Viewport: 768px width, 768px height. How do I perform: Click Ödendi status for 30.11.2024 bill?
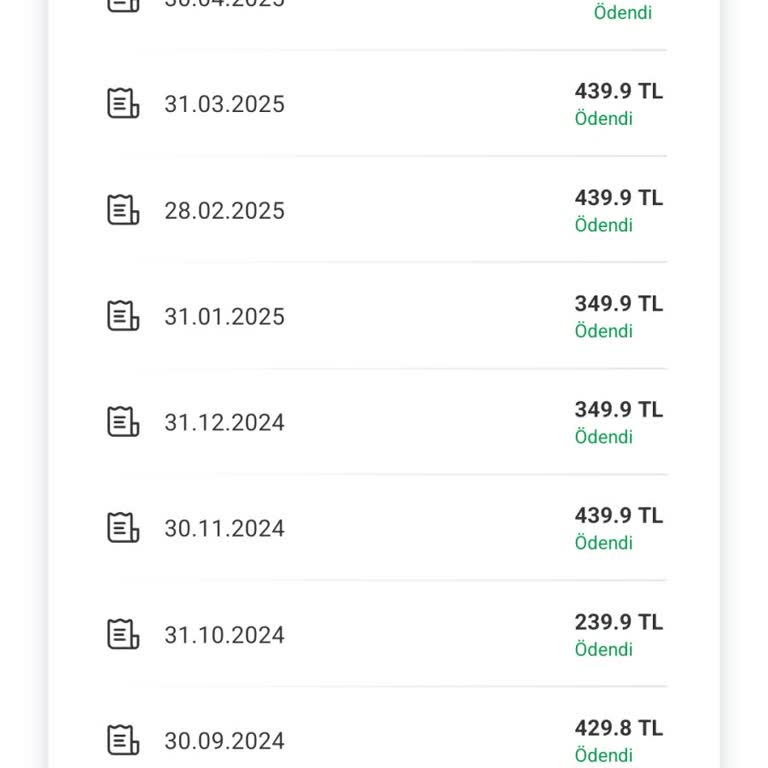[603, 543]
